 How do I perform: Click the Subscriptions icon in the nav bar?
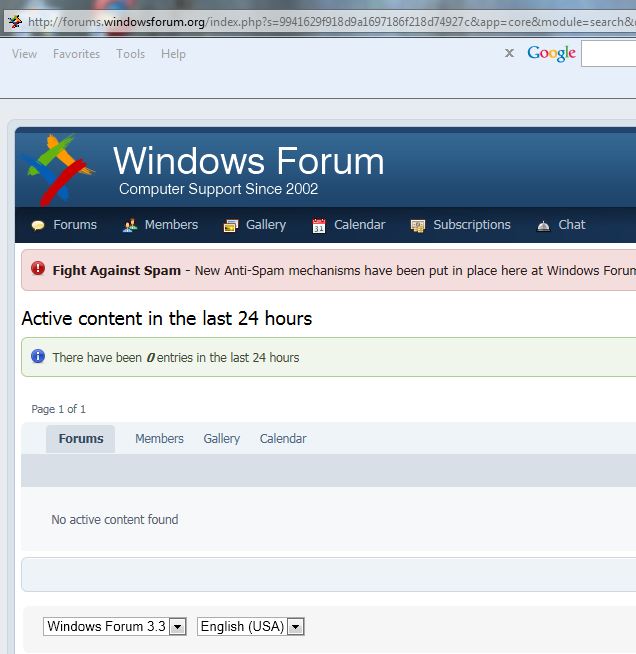point(417,226)
